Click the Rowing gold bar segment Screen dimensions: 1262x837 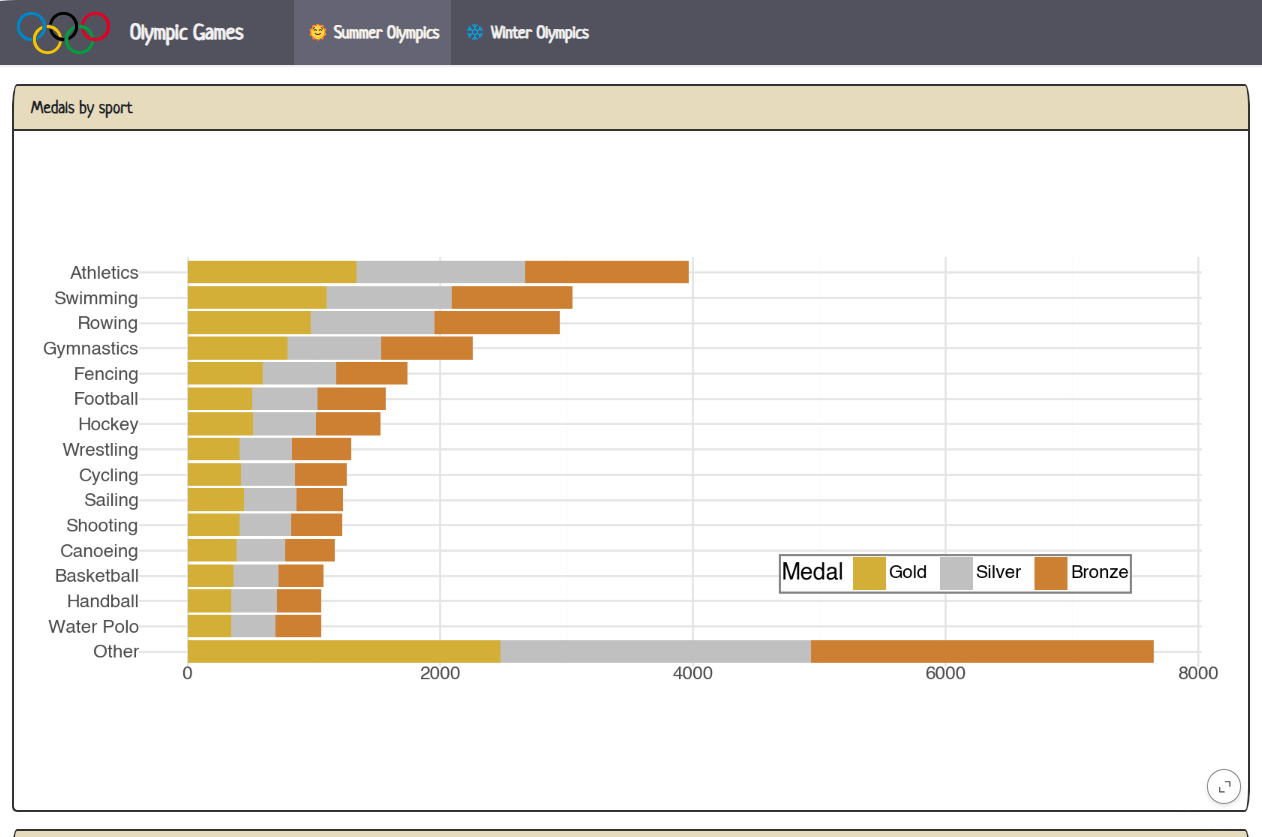(x=249, y=323)
